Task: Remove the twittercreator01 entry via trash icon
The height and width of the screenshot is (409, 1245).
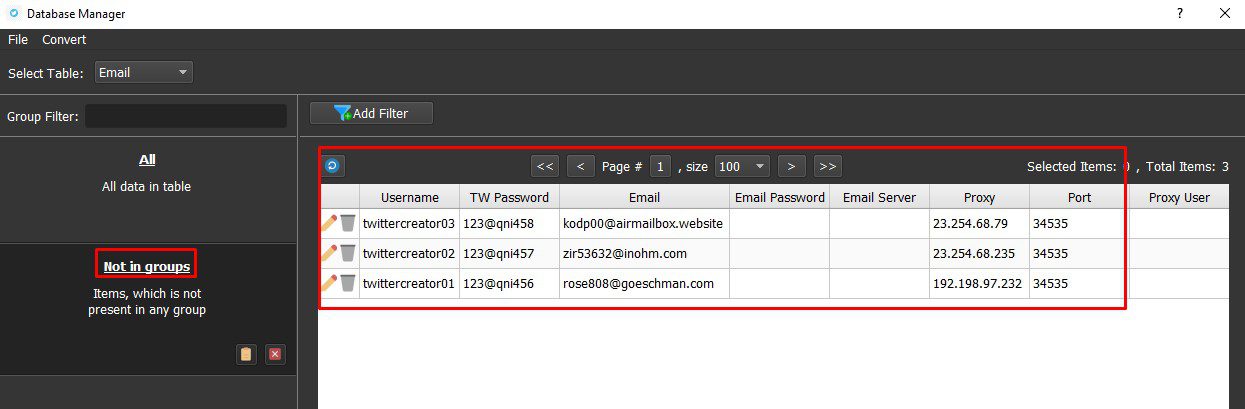Action: pyautogui.click(x=348, y=283)
